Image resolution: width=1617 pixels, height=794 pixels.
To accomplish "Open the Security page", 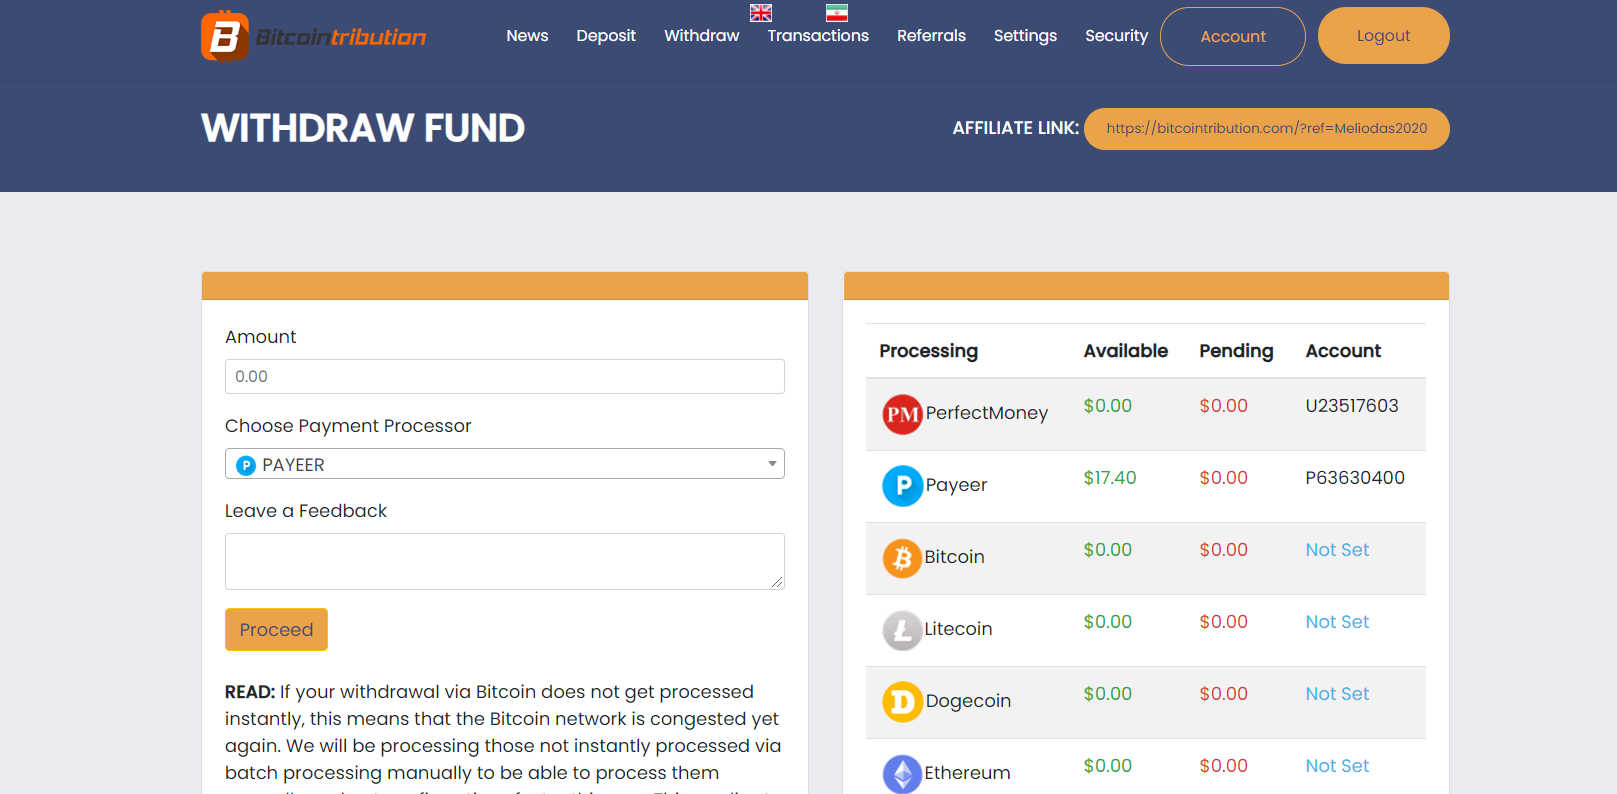I will tap(1116, 36).
